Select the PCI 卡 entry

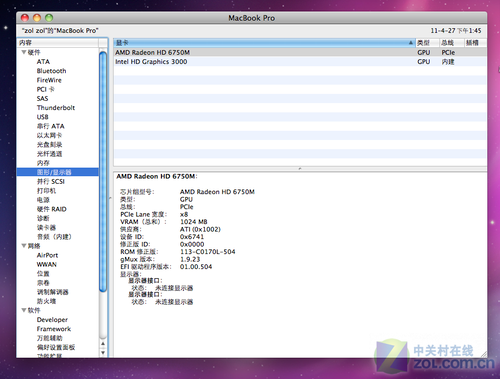click(45, 89)
